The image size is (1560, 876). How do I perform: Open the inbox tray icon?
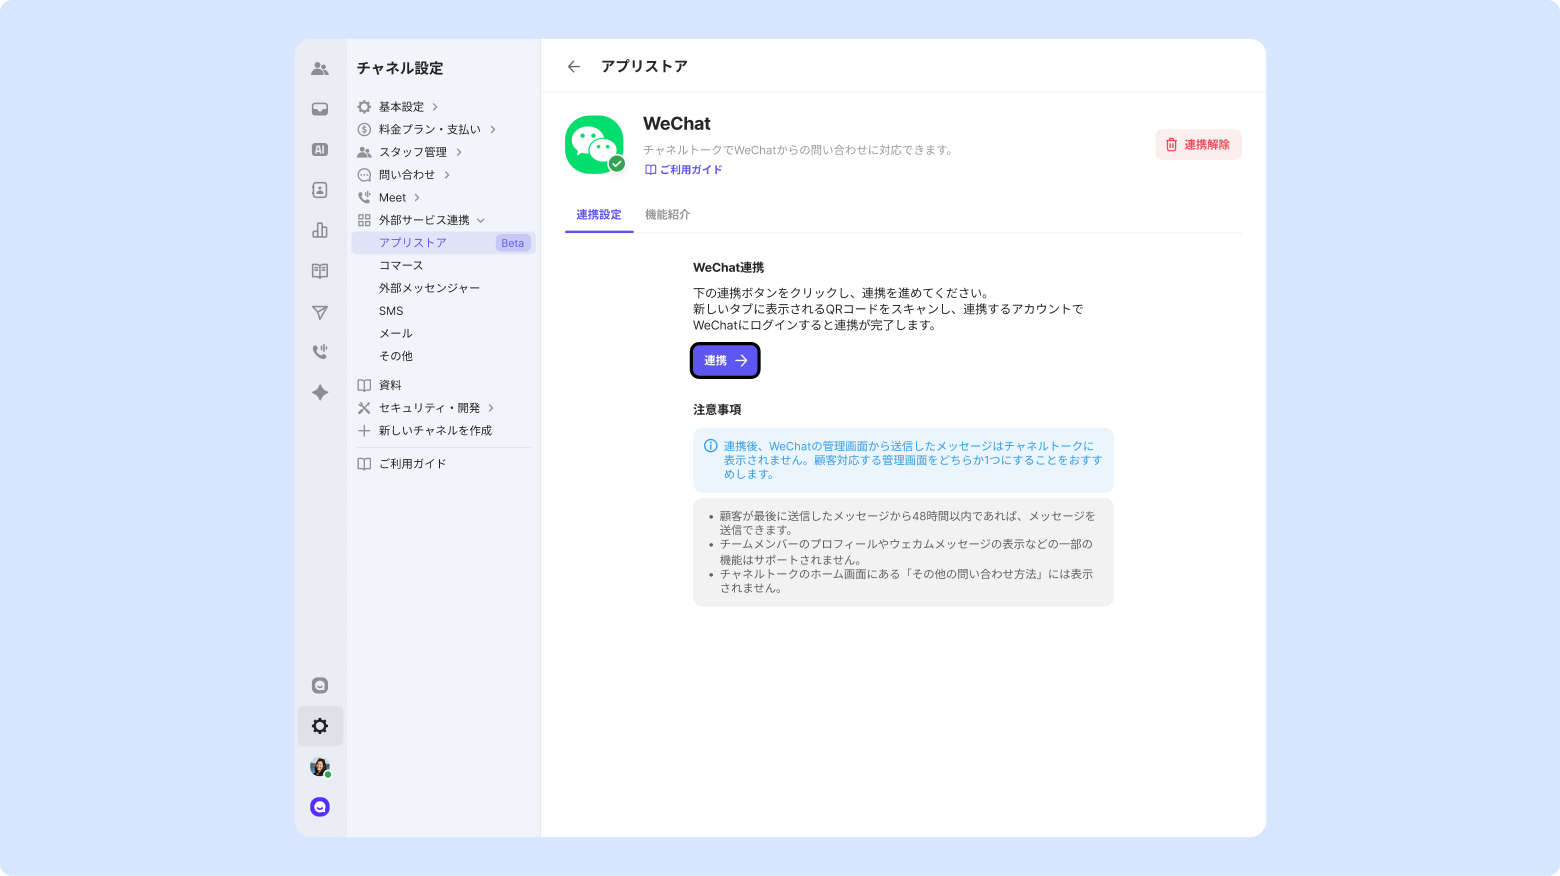click(320, 109)
